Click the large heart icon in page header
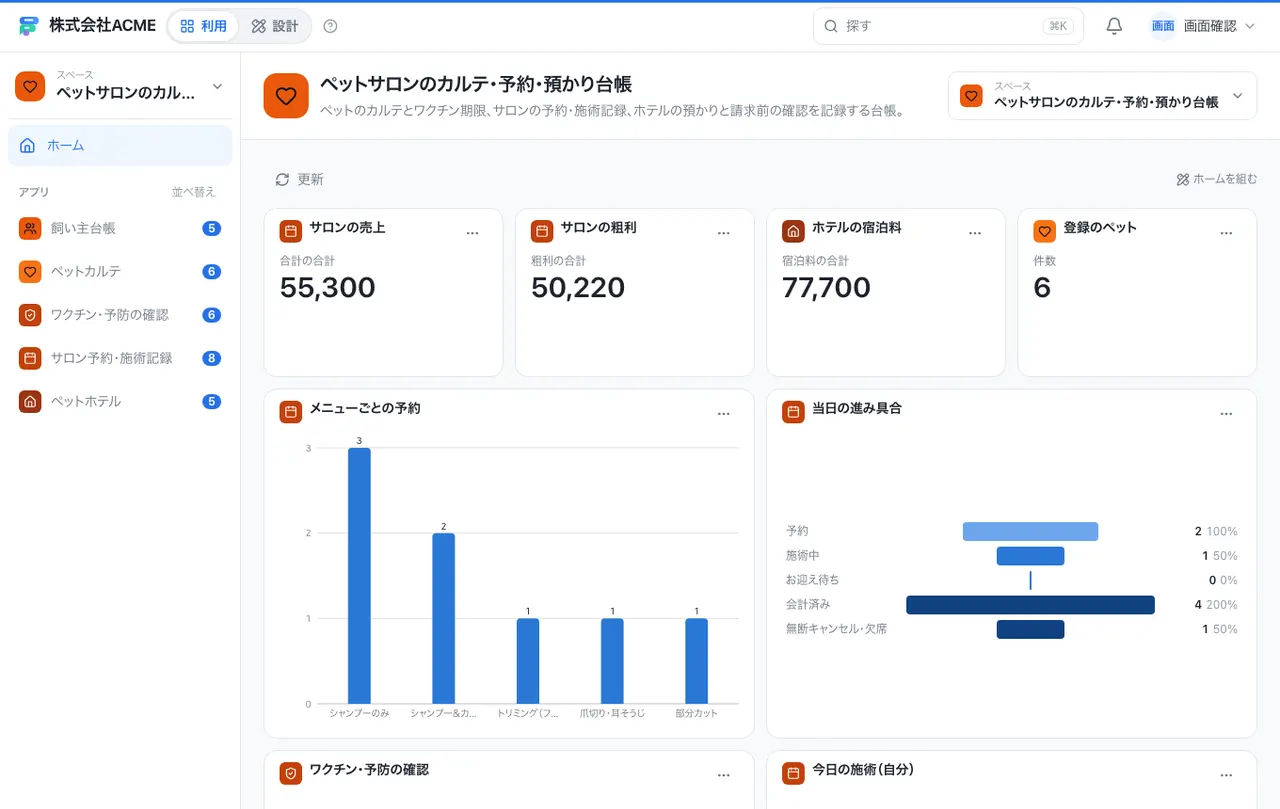Viewport: 1280px width, 809px height. (286, 96)
